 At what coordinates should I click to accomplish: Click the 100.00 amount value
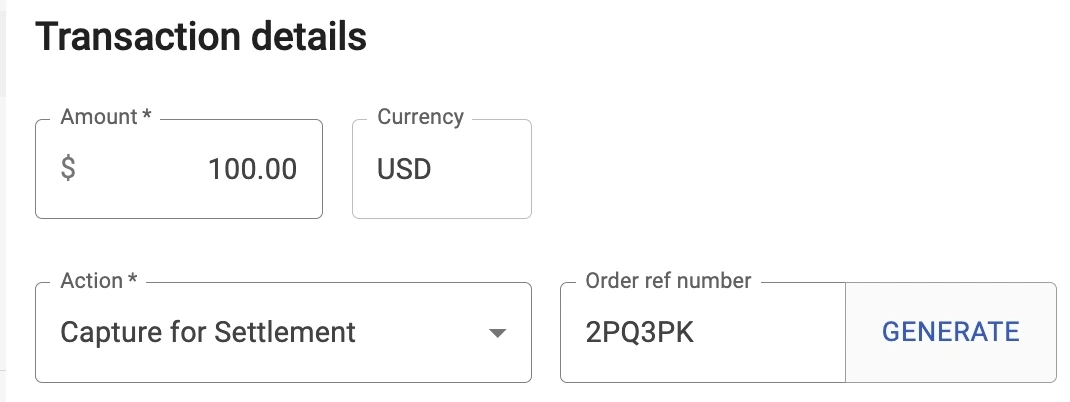pyautogui.click(x=252, y=169)
